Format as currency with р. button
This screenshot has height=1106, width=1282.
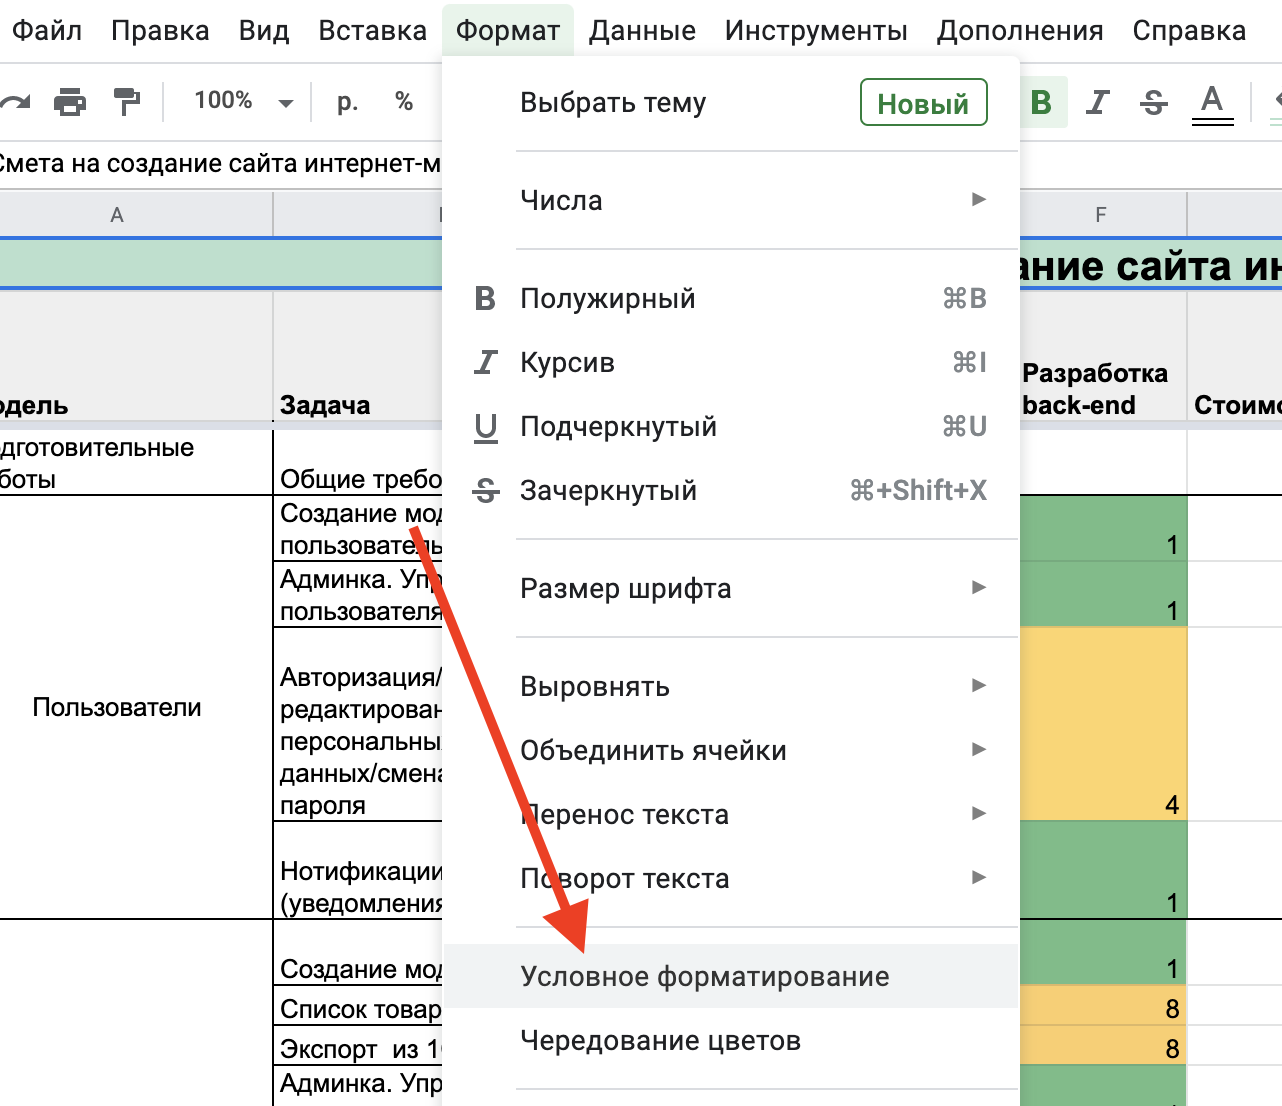pyautogui.click(x=347, y=102)
